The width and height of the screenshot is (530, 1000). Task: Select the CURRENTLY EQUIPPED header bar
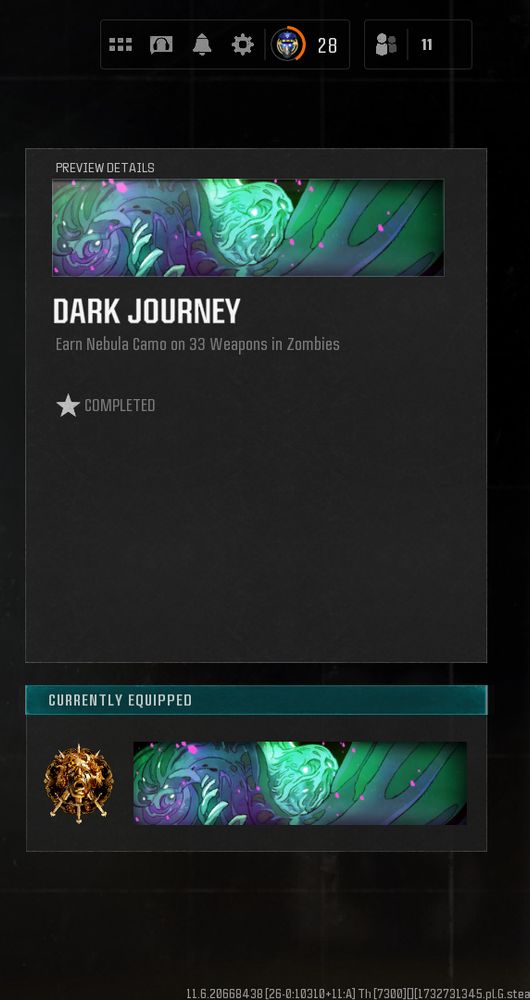coord(256,700)
